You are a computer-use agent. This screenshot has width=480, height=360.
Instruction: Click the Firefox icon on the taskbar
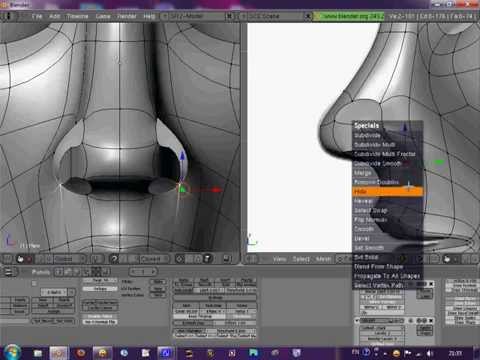(x=81, y=353)
